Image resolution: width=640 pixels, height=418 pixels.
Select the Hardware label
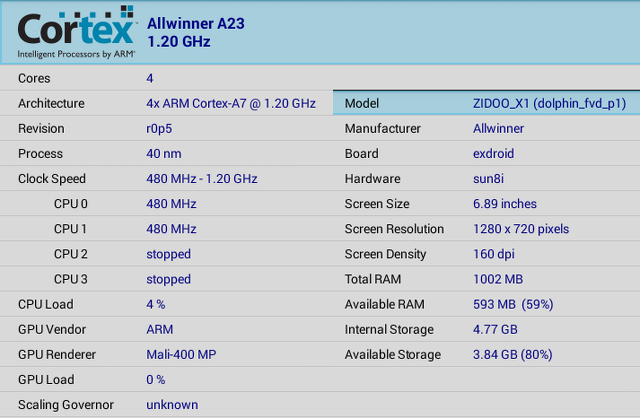373,179
